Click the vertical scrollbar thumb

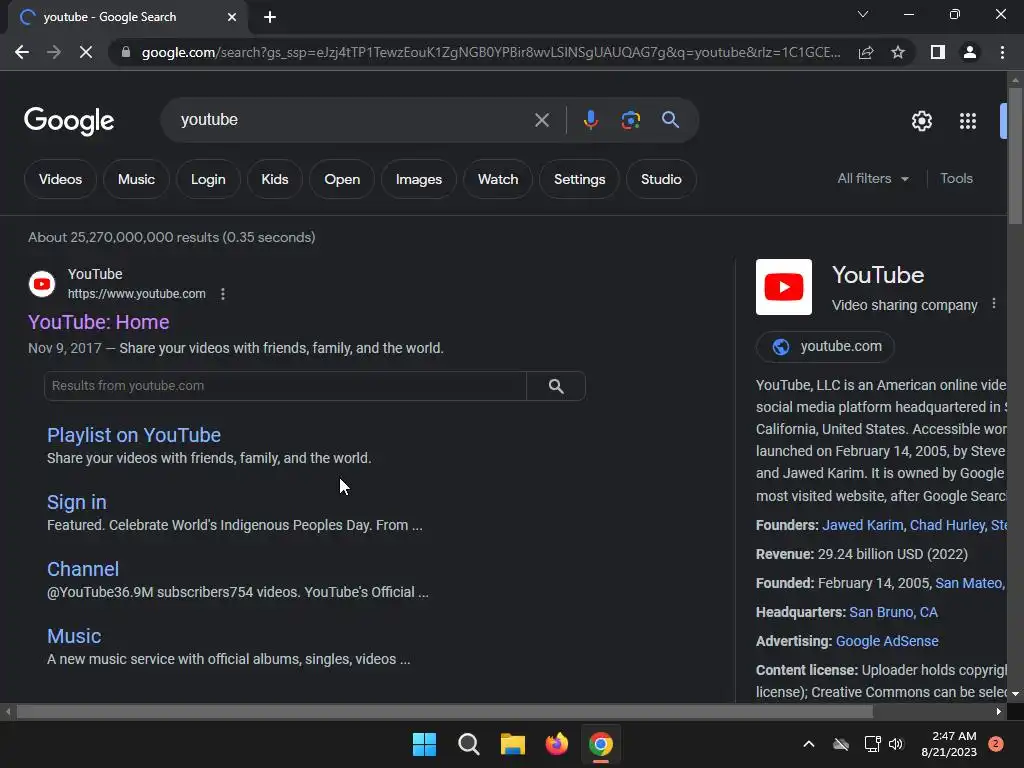(x=1015, y=155)
